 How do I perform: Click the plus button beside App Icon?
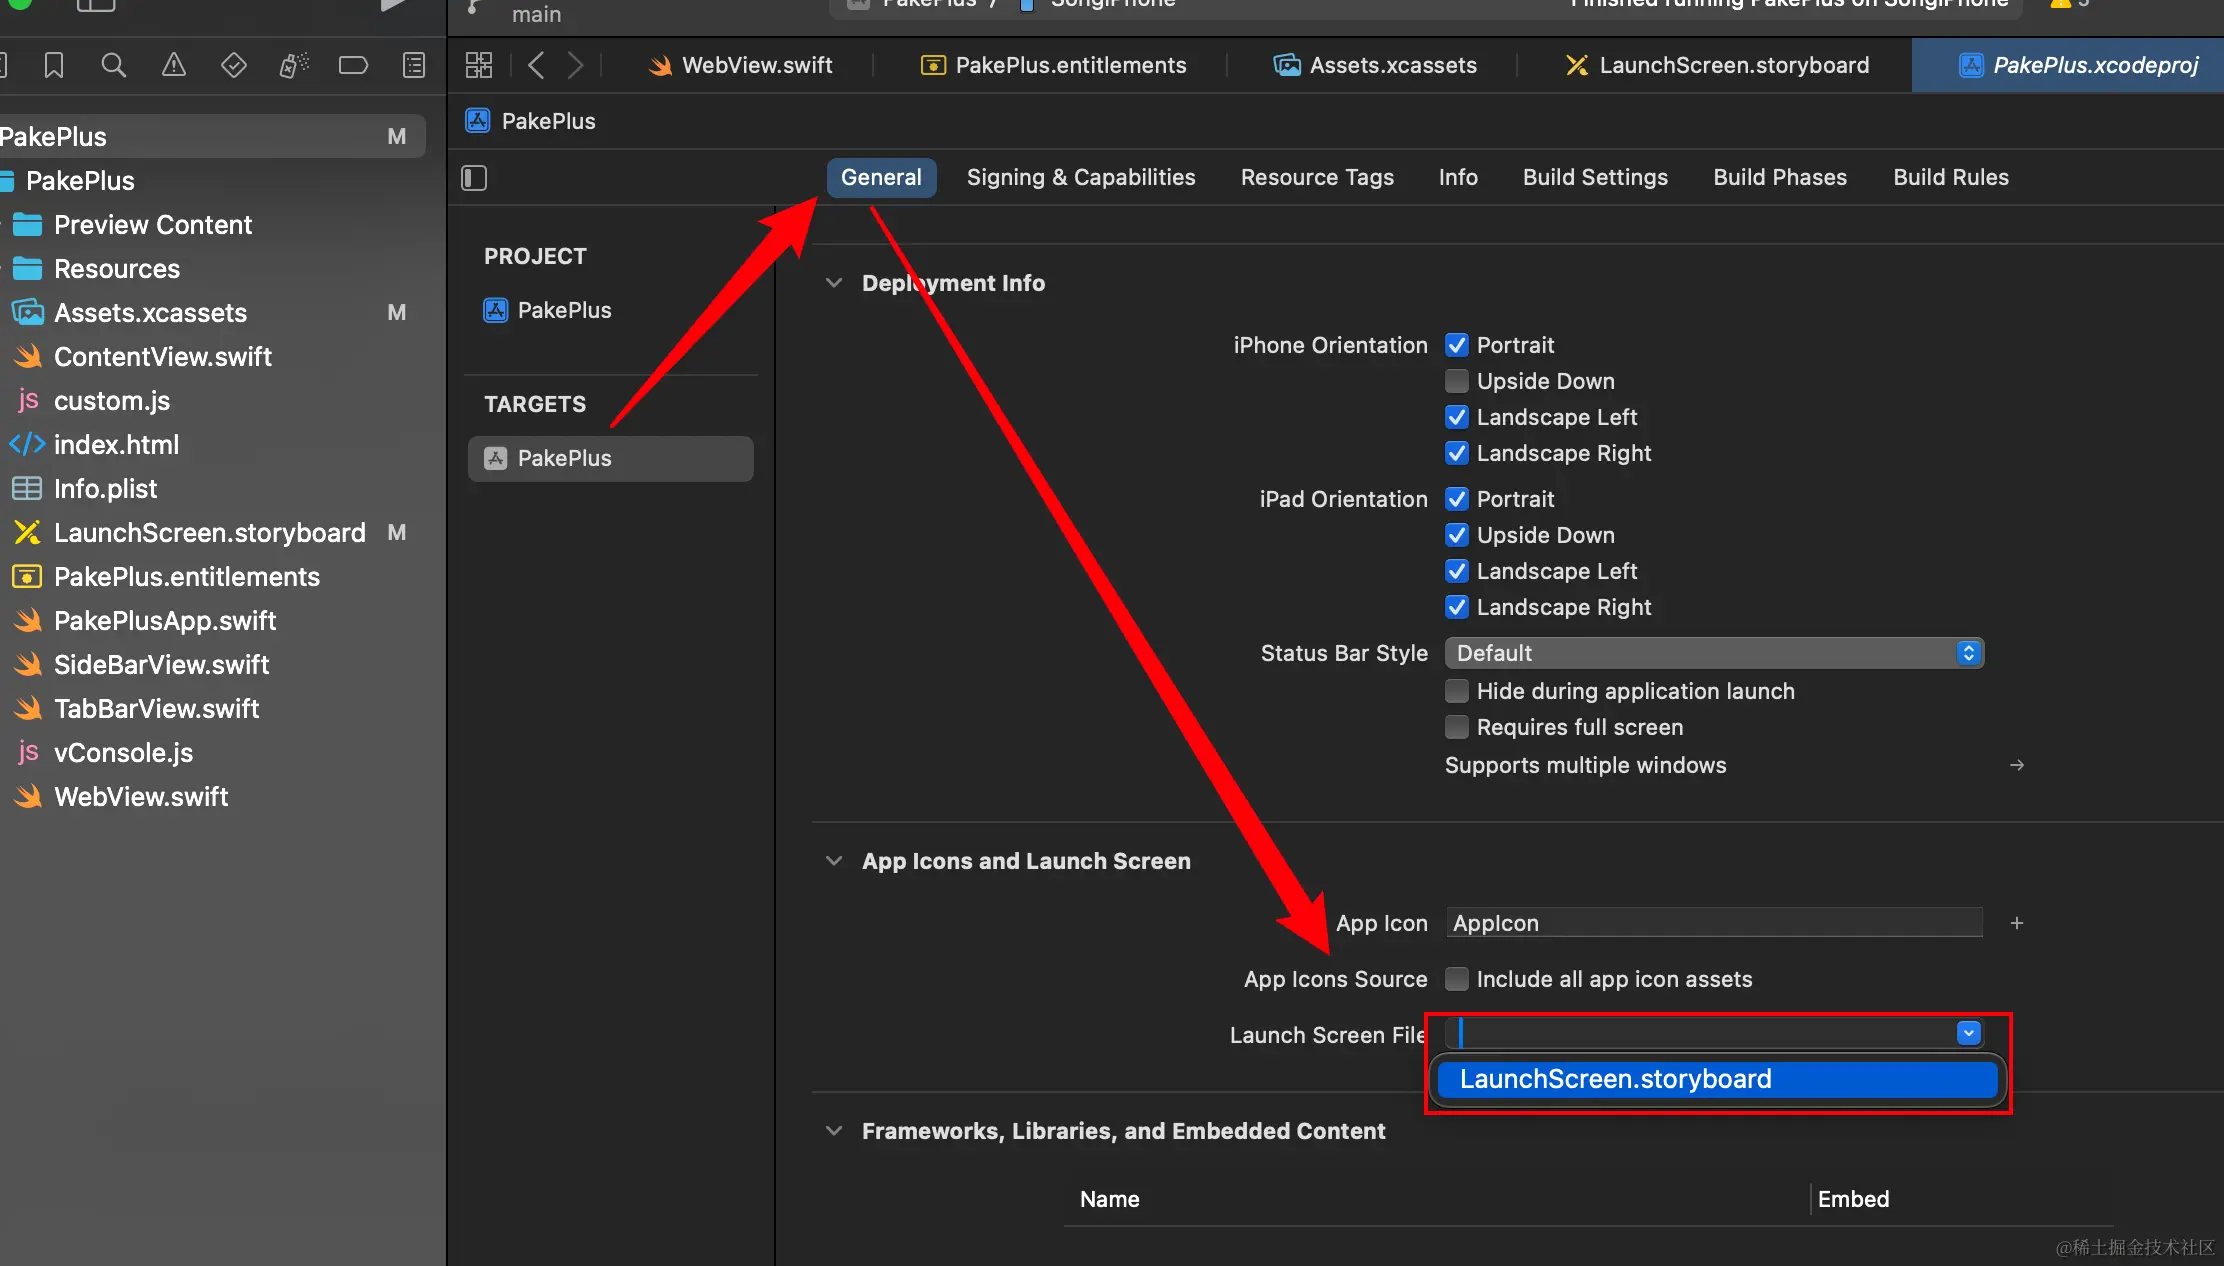2017,923
